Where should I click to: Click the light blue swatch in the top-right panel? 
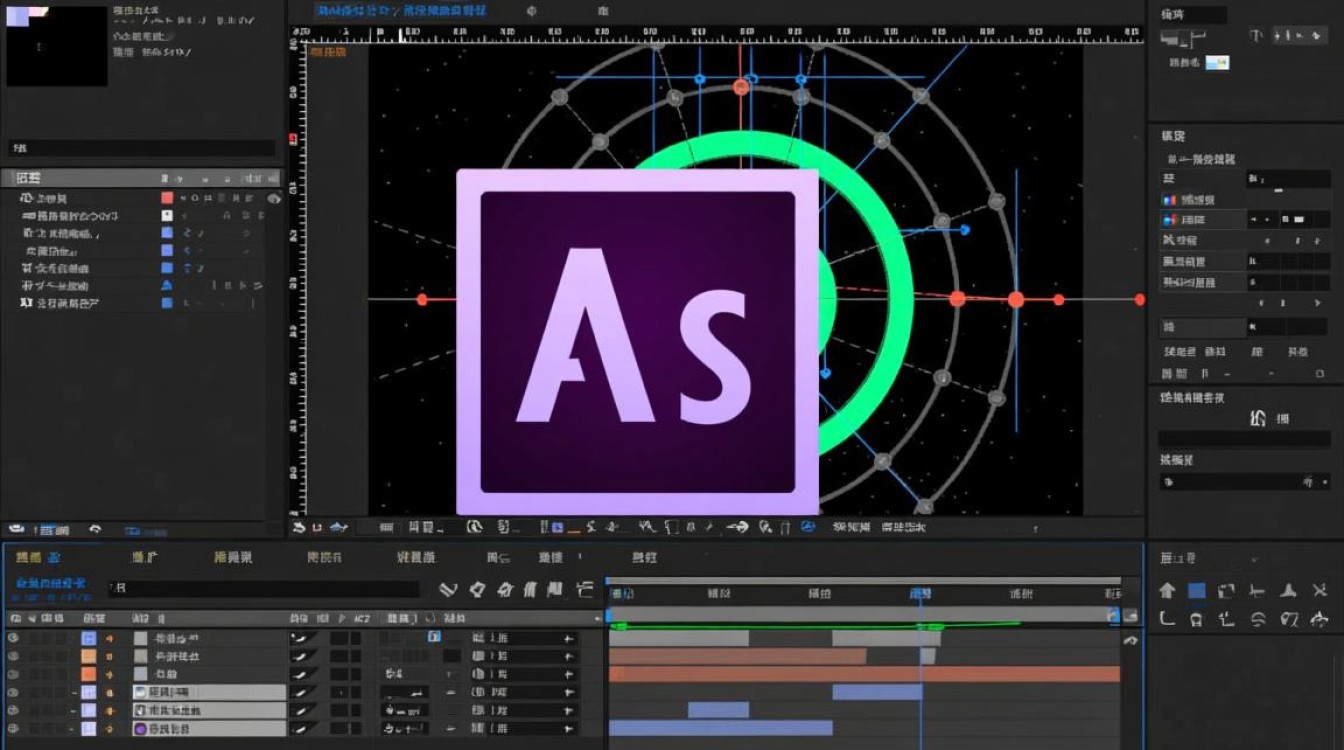[1217, 62]
